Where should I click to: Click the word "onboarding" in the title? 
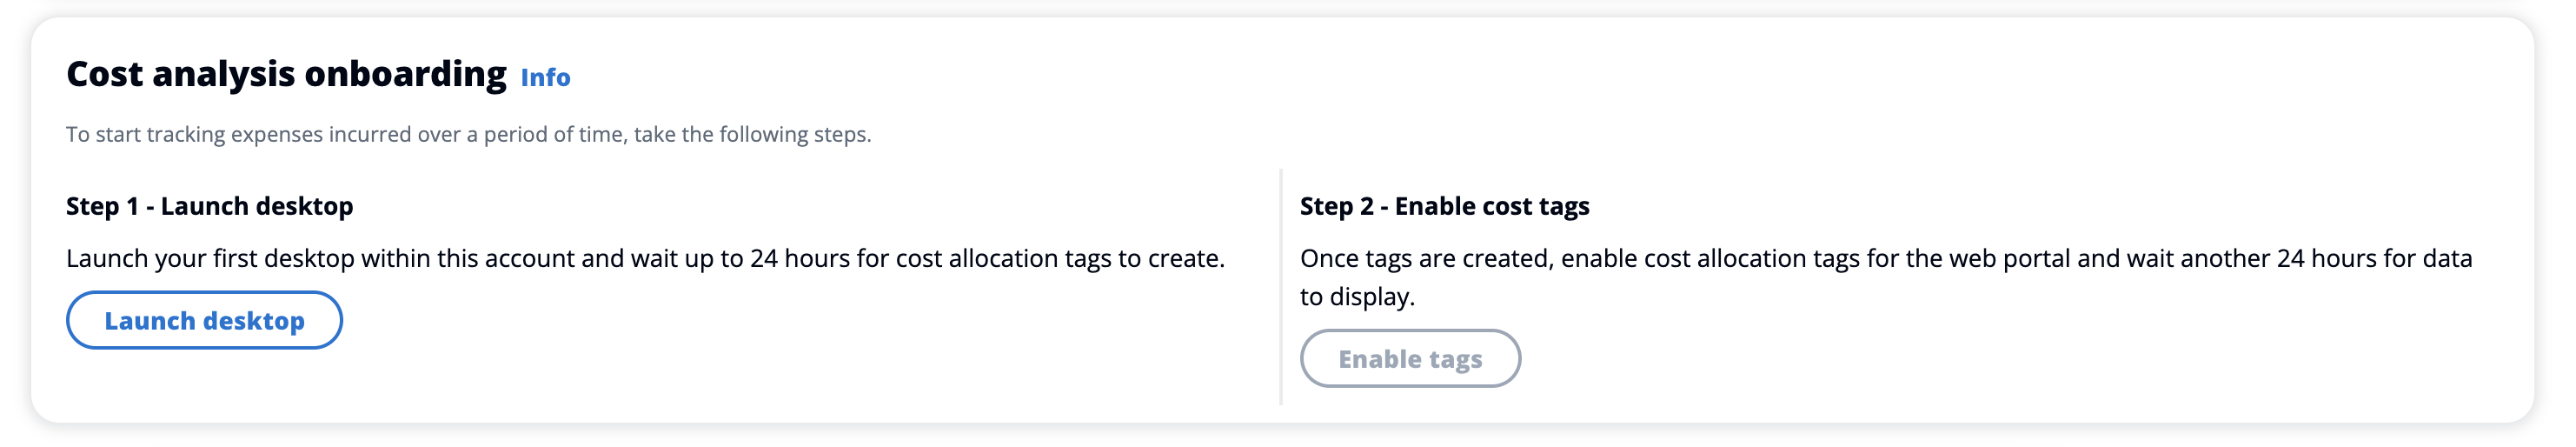click(x=405, y=74)
